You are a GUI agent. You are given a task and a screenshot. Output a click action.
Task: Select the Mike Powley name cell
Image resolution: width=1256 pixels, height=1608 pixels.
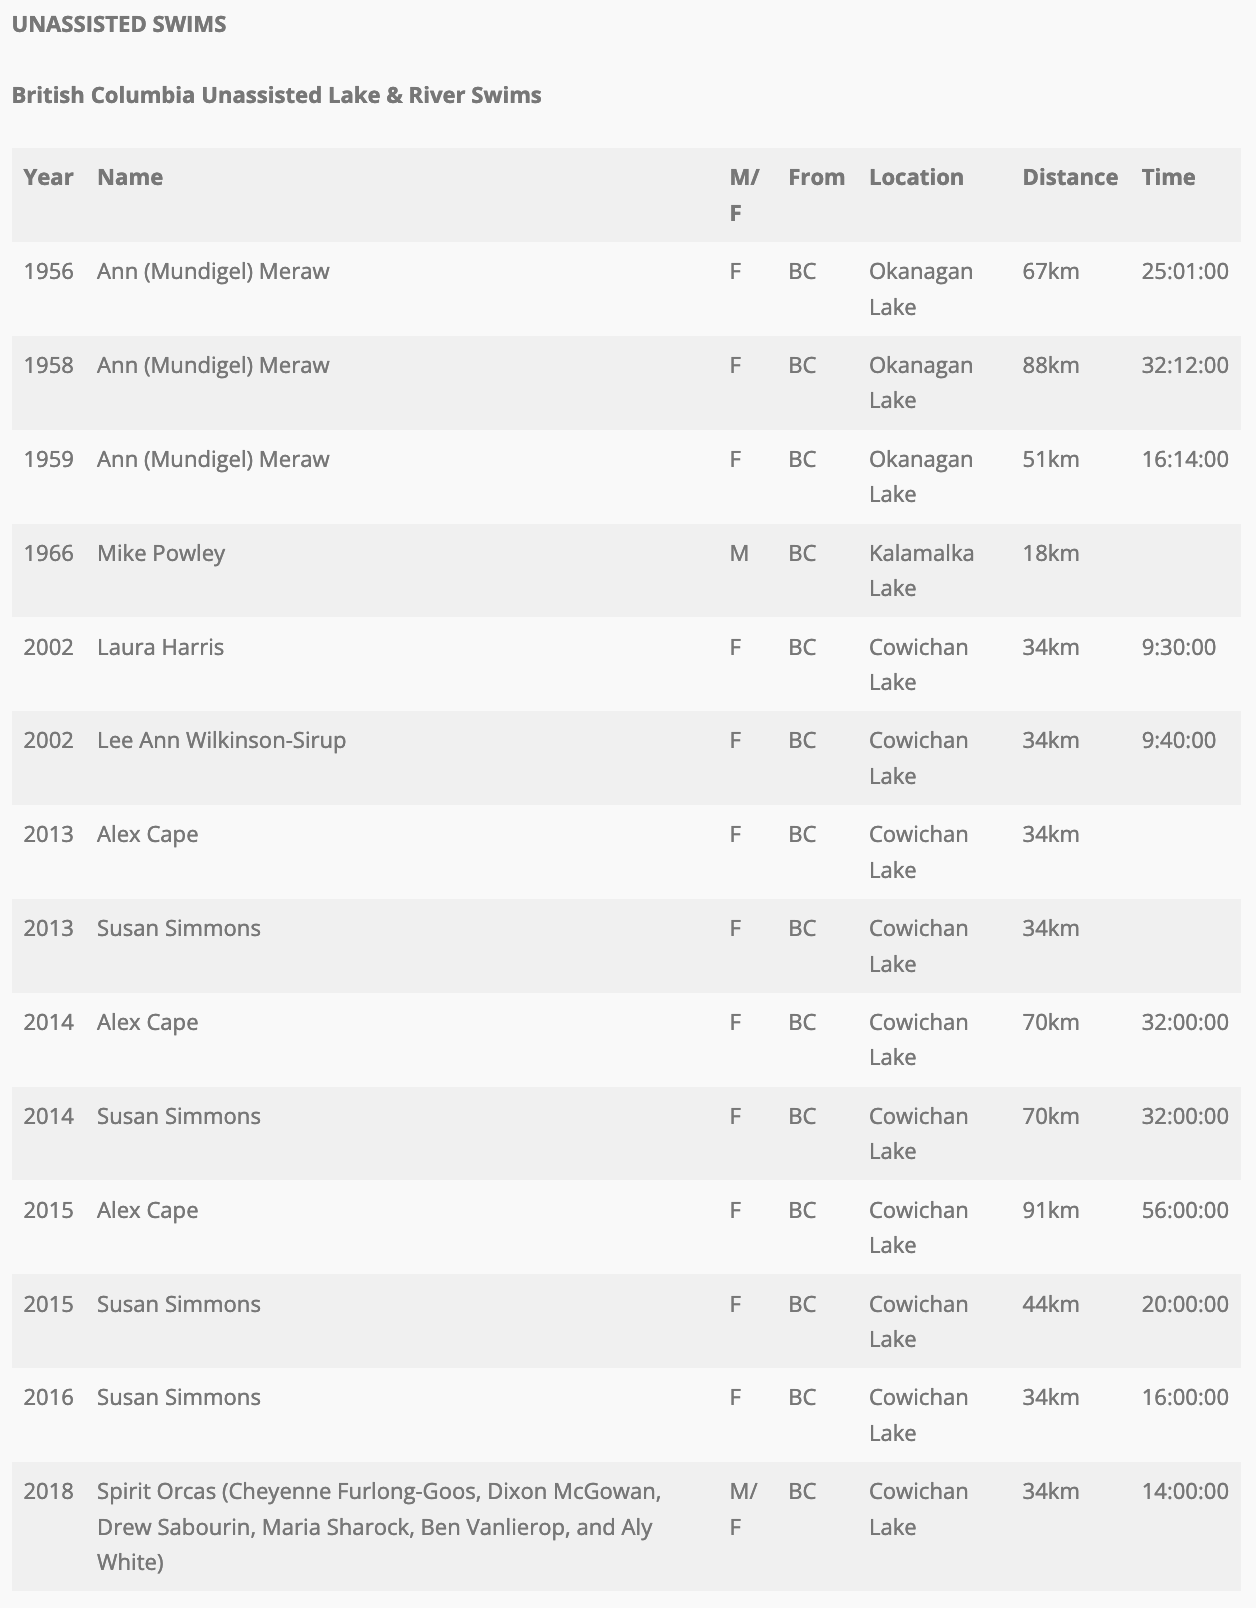click(x=161, y=553)
